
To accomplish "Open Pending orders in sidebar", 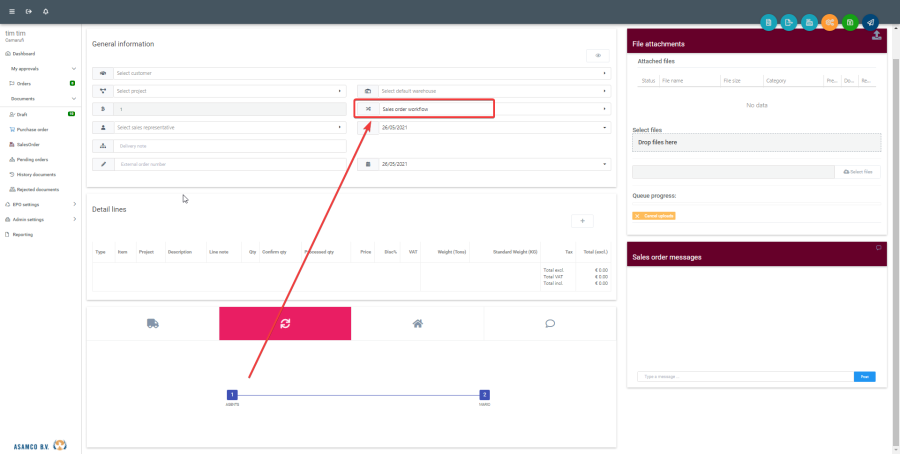I will pyautogui.click(x=32, y=159).
